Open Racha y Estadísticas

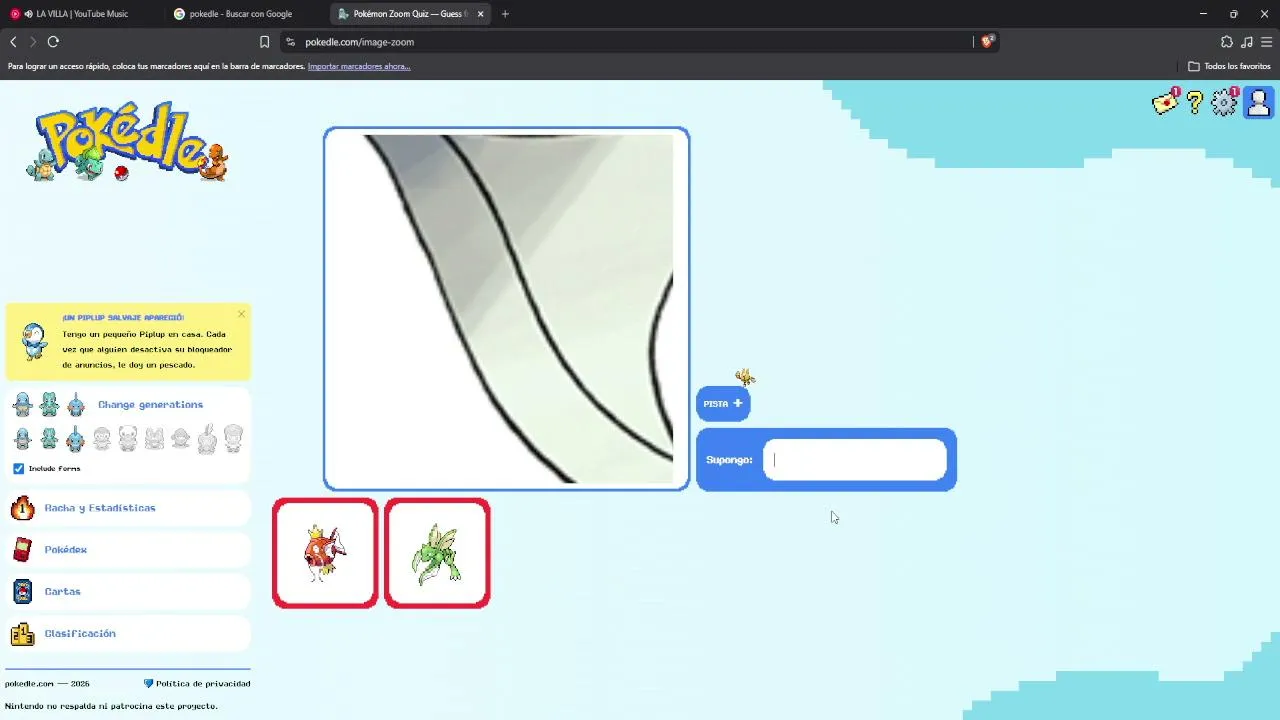click(128, 508)
